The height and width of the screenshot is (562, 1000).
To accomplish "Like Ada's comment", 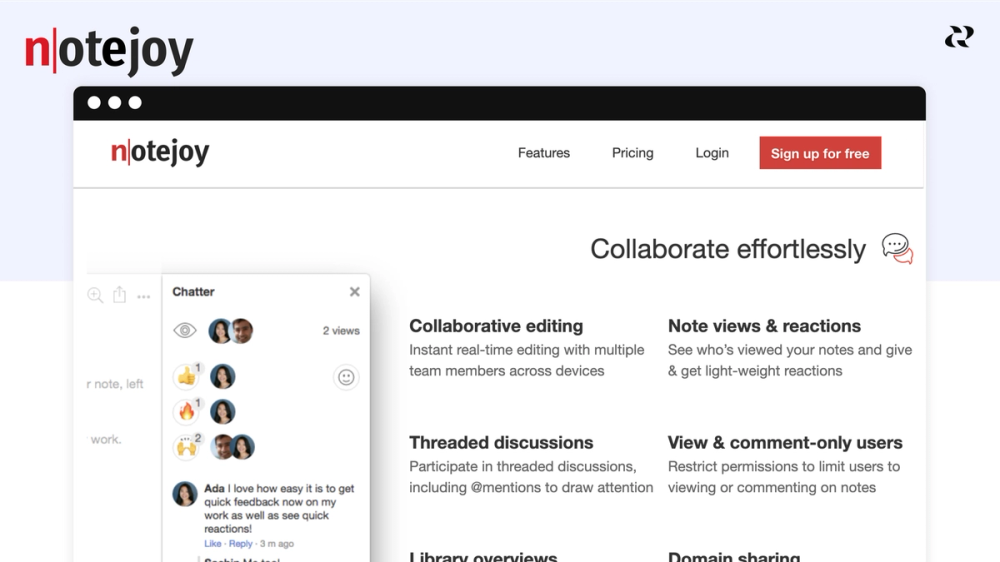I will (x=212, y=544).
